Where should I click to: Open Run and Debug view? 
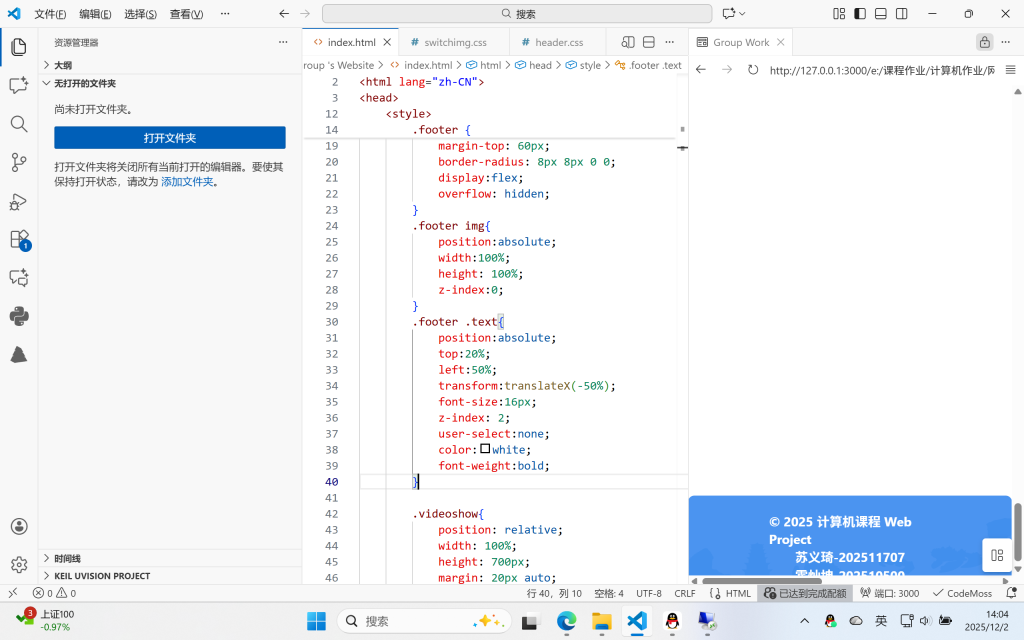[x=18, y=201]
